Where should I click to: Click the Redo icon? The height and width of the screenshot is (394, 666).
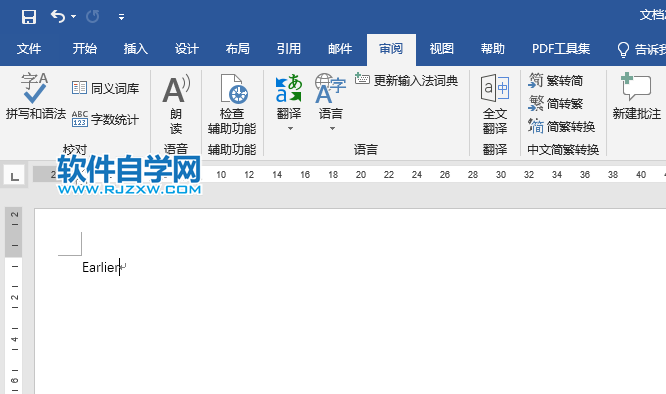[x=93, y=17]
